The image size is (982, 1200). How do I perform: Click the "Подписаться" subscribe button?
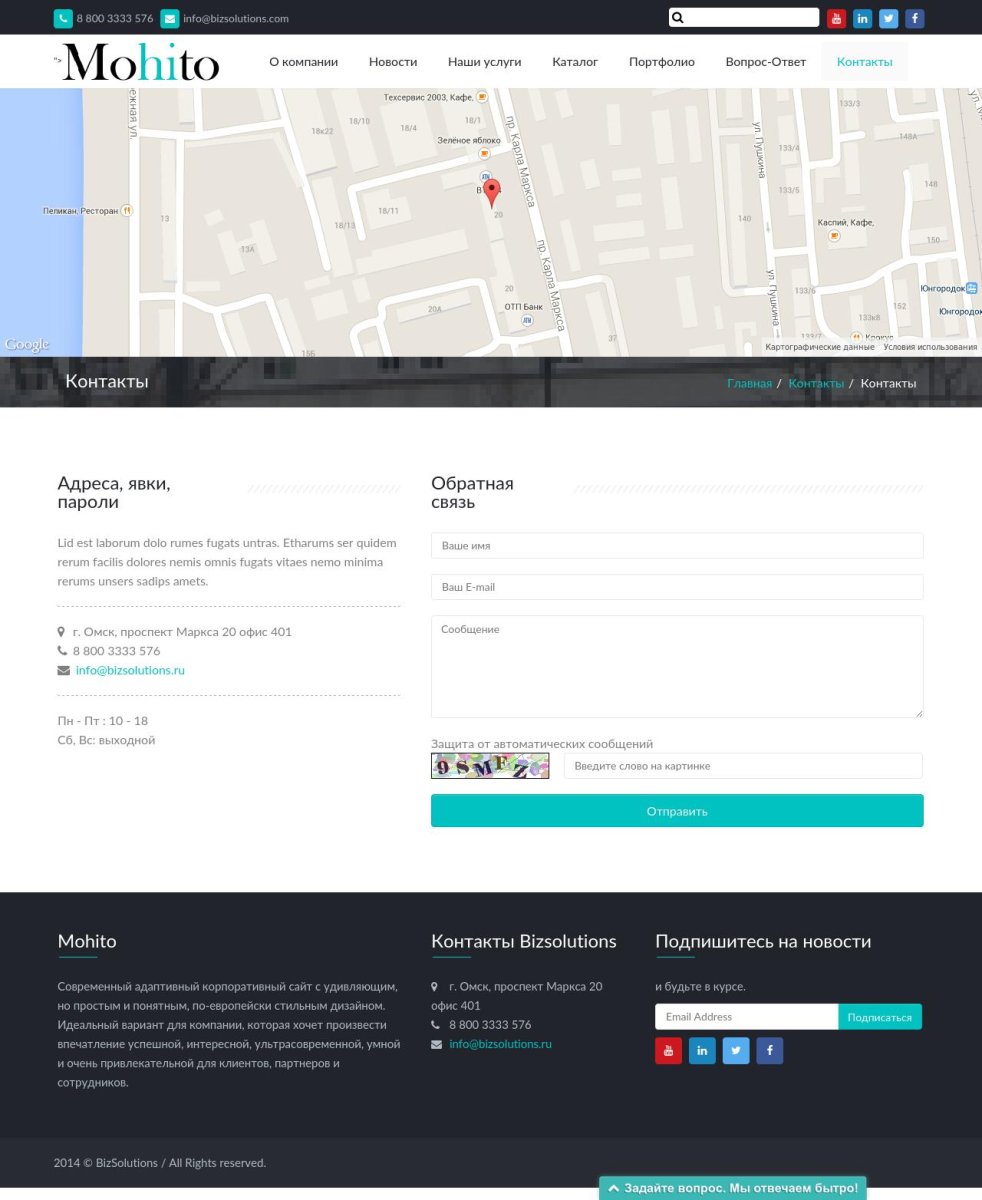pos(879,1017)
